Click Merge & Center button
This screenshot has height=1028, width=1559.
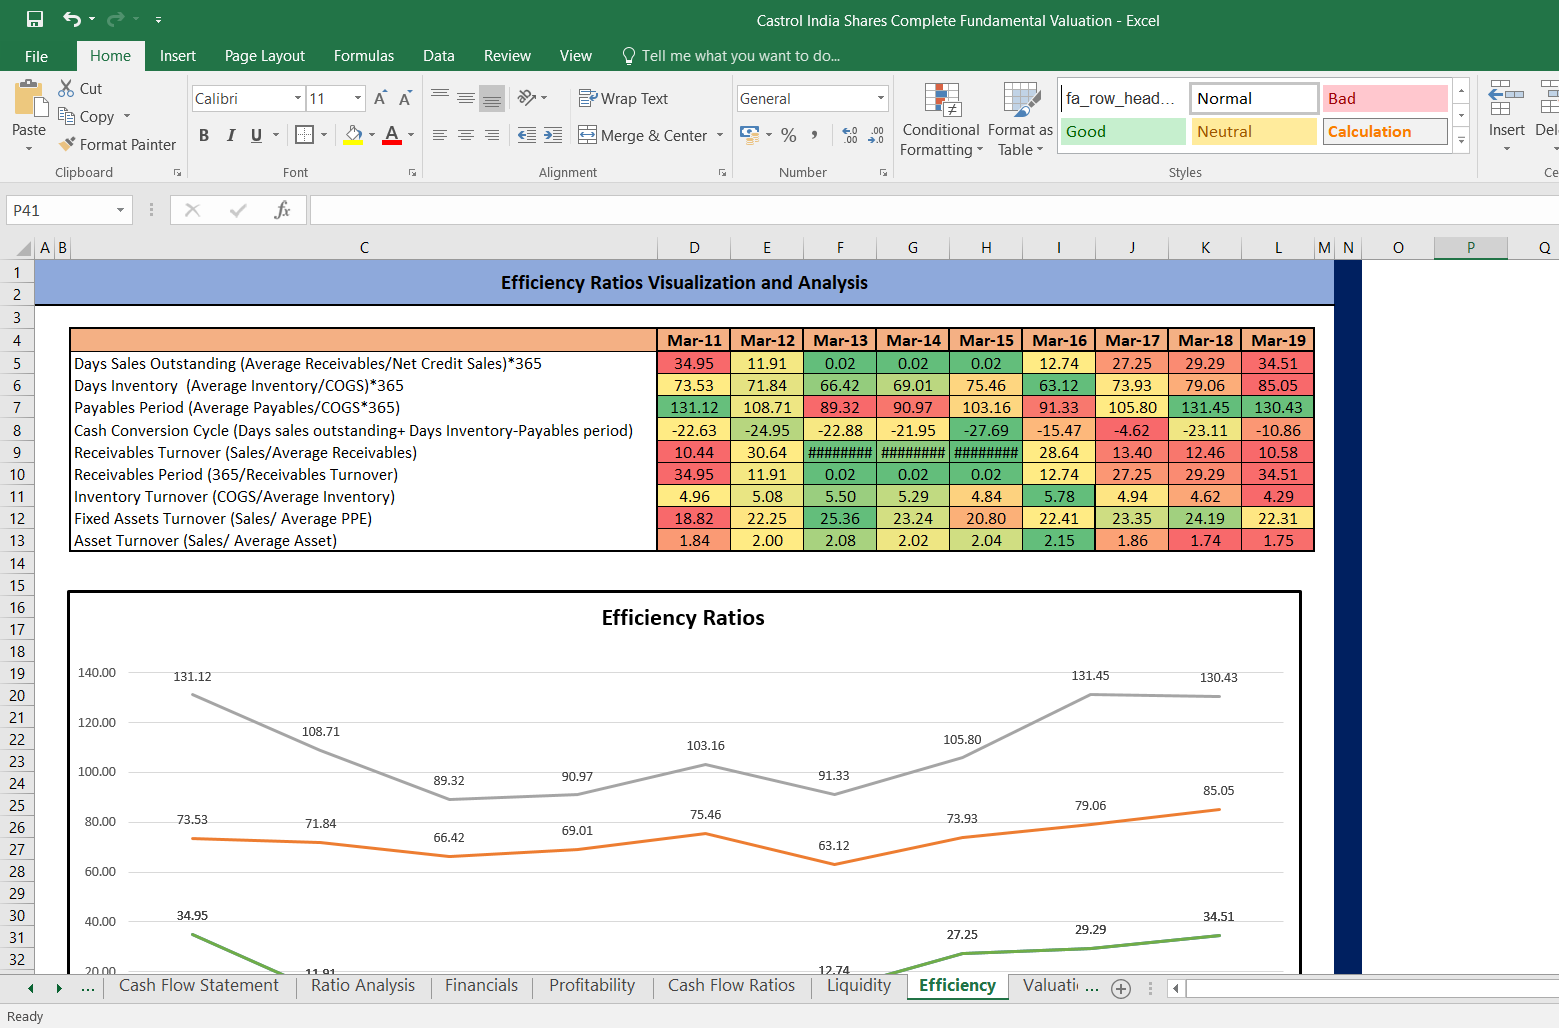[643, 135]
